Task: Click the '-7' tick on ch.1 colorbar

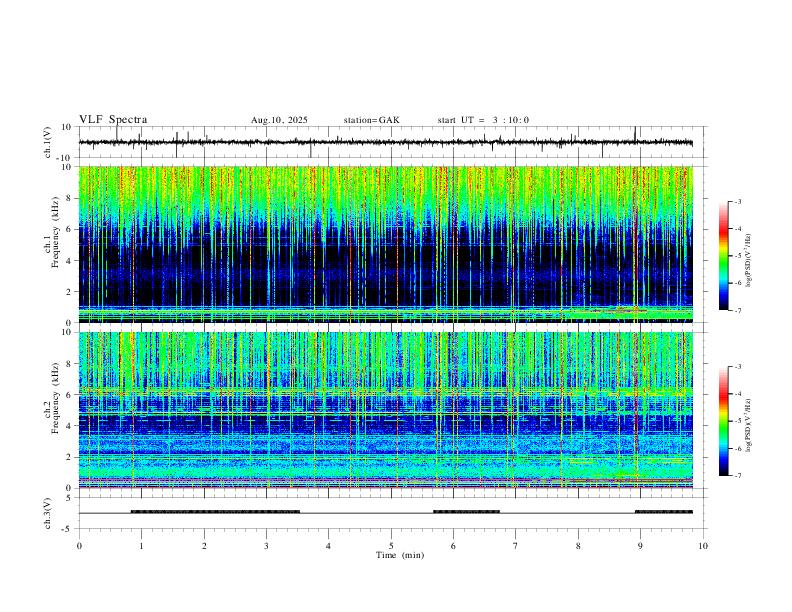Action: [x=737, y=310]
